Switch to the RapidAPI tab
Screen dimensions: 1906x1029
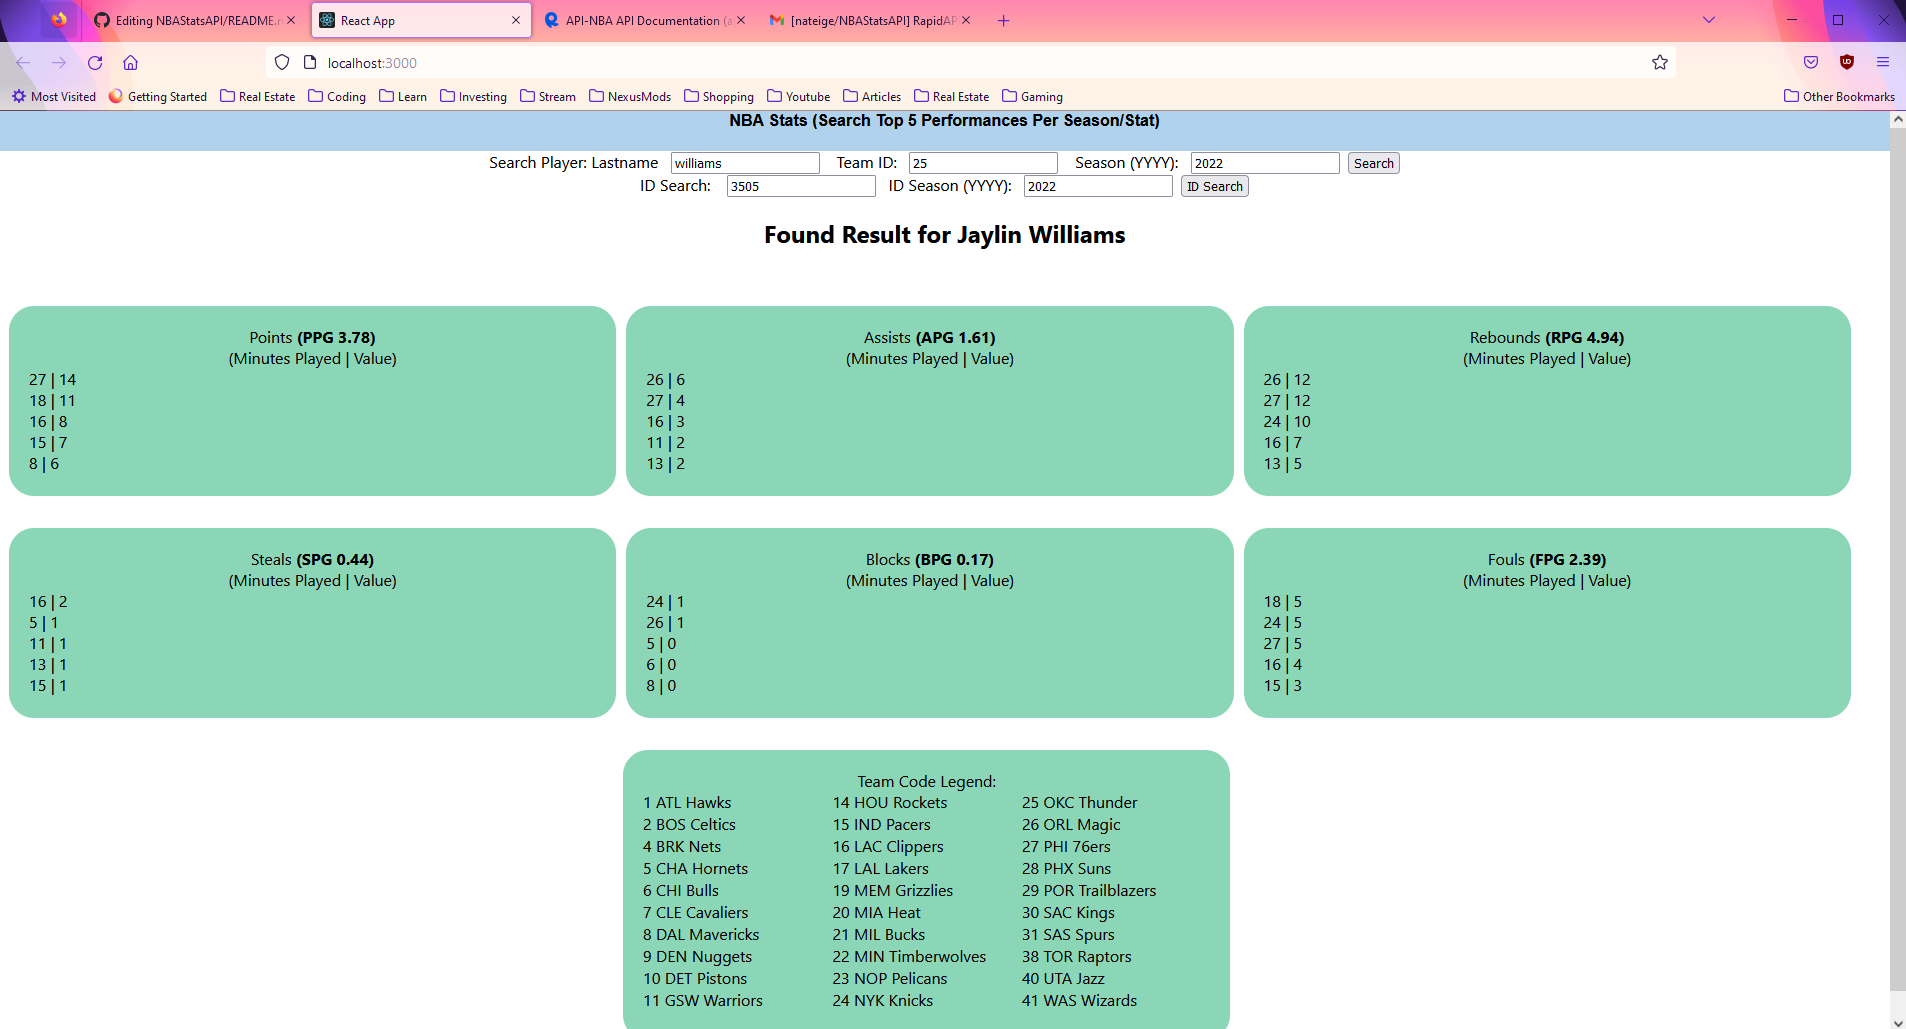point(865,20)
